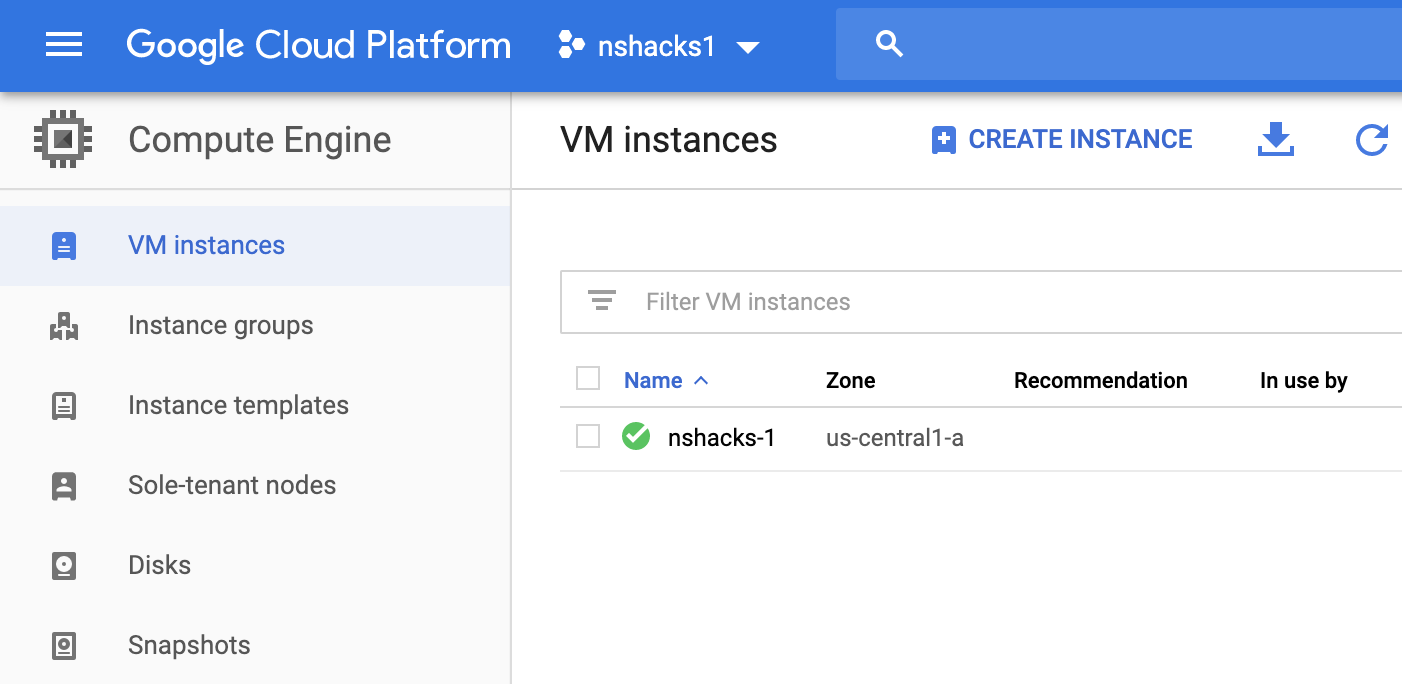This screenshot has height=684, width=1402.
Task: Go to Sole-tenant nodes page
Action: click(x=232, y=485)
